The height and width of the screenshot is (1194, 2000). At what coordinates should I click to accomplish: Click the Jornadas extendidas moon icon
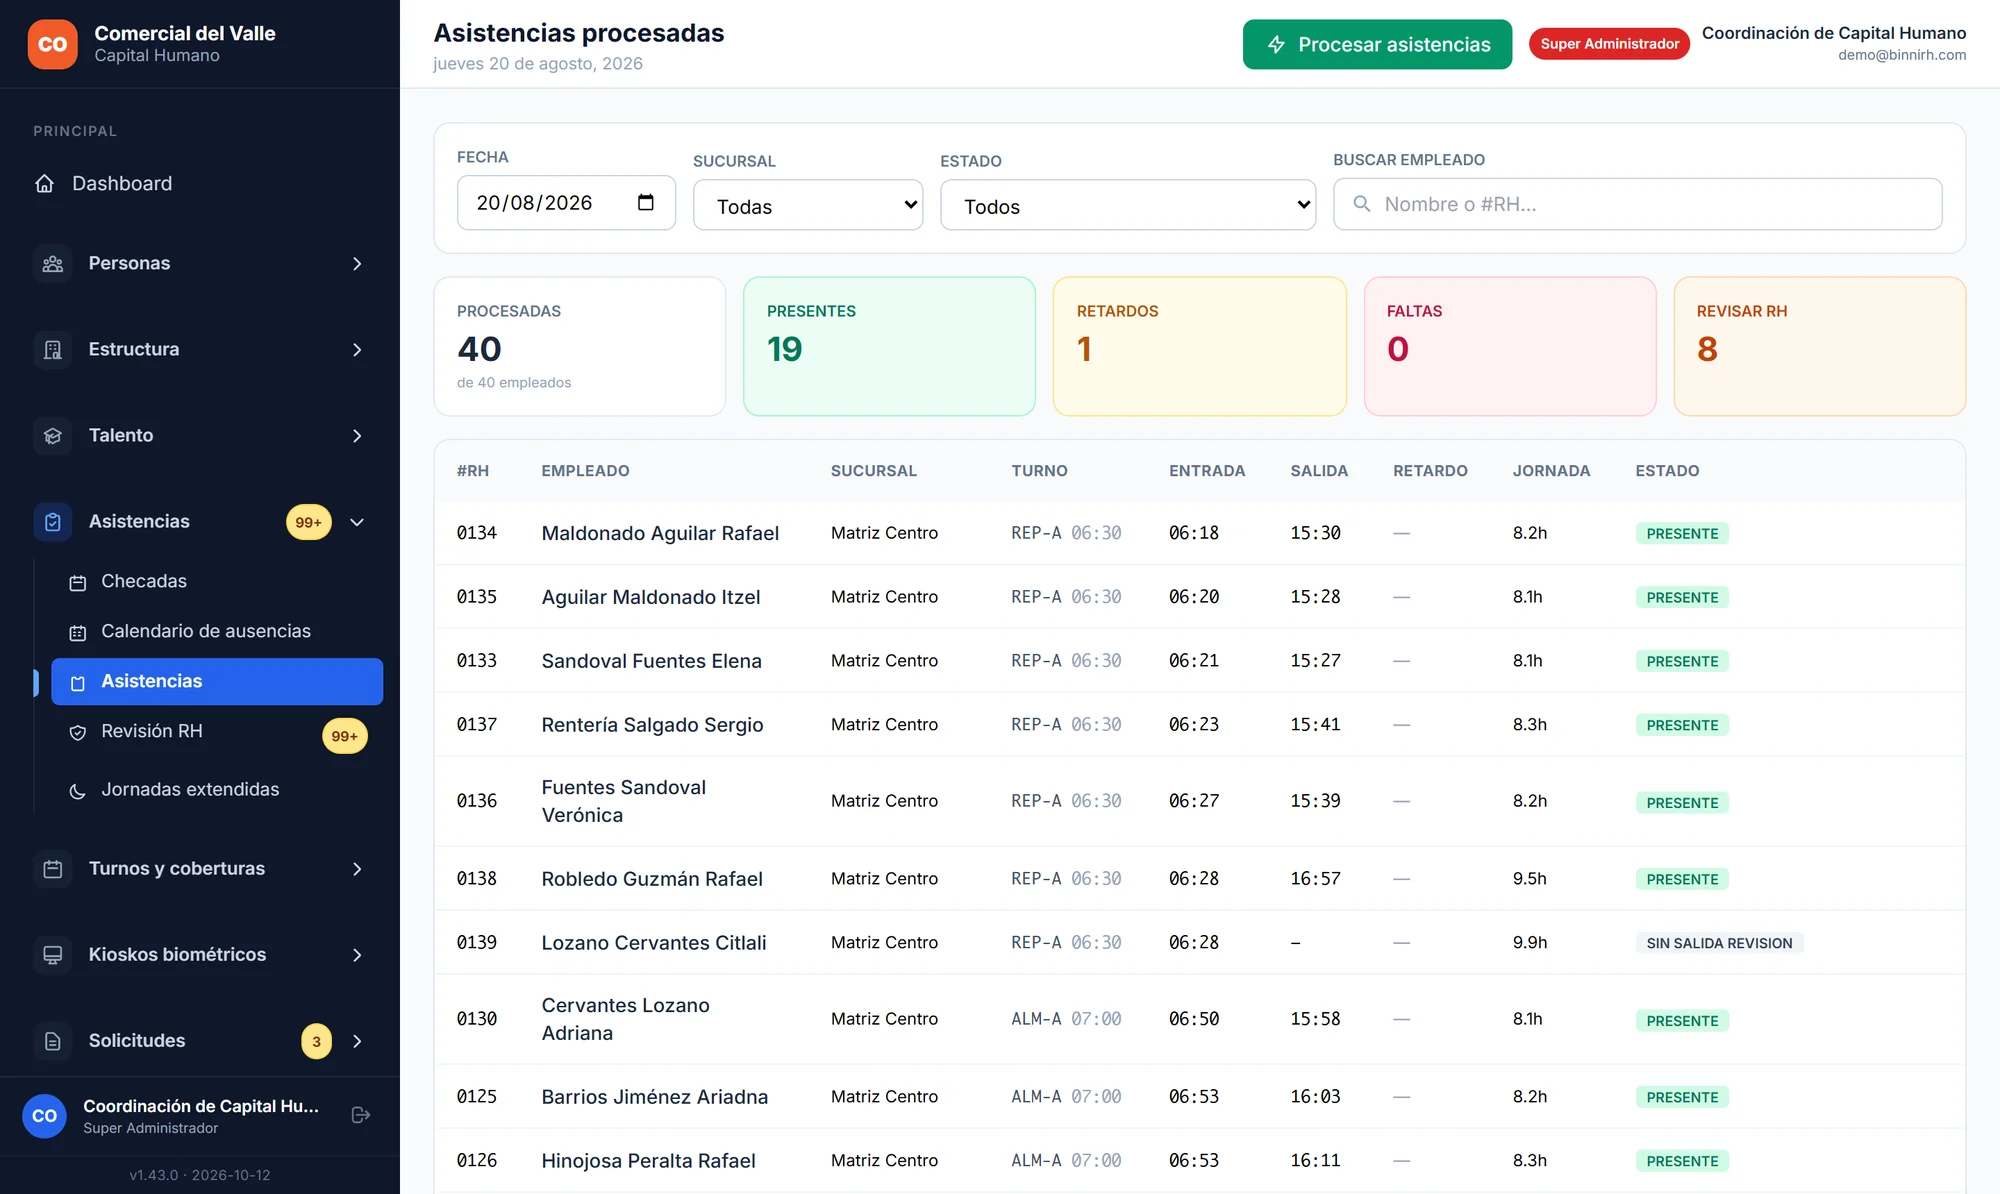[x=77, y=791]
